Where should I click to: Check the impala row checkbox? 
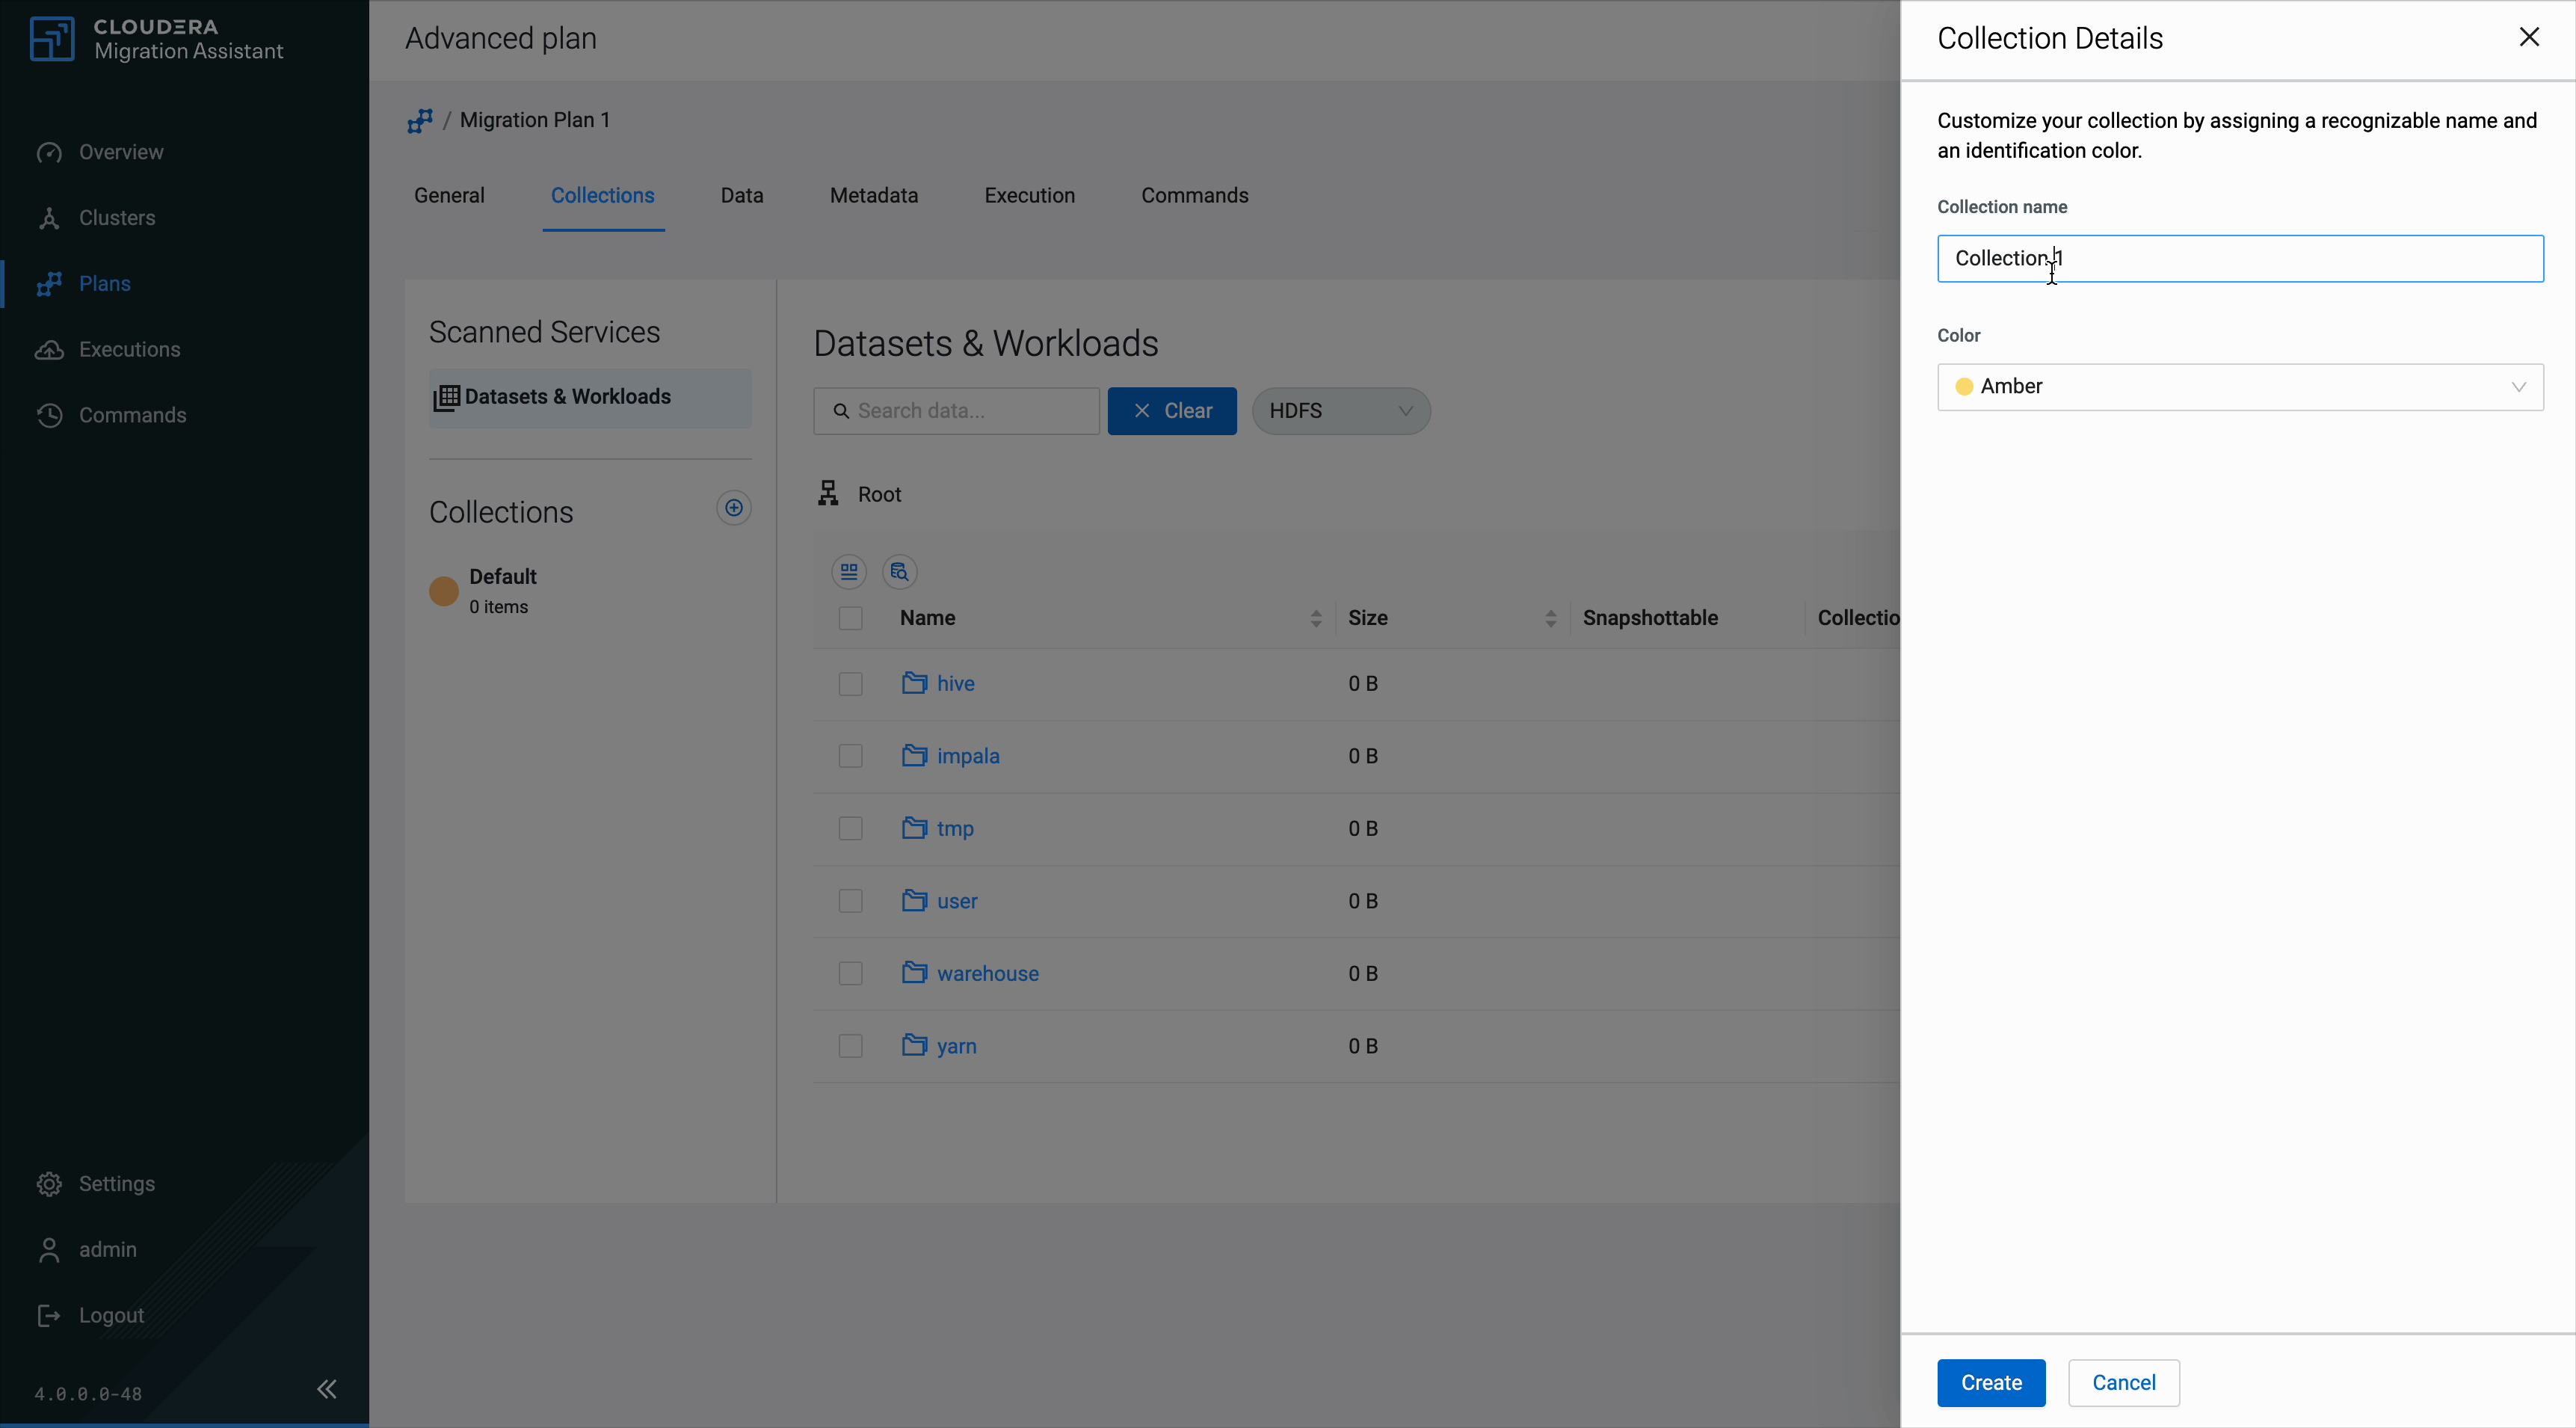(851, 756)
